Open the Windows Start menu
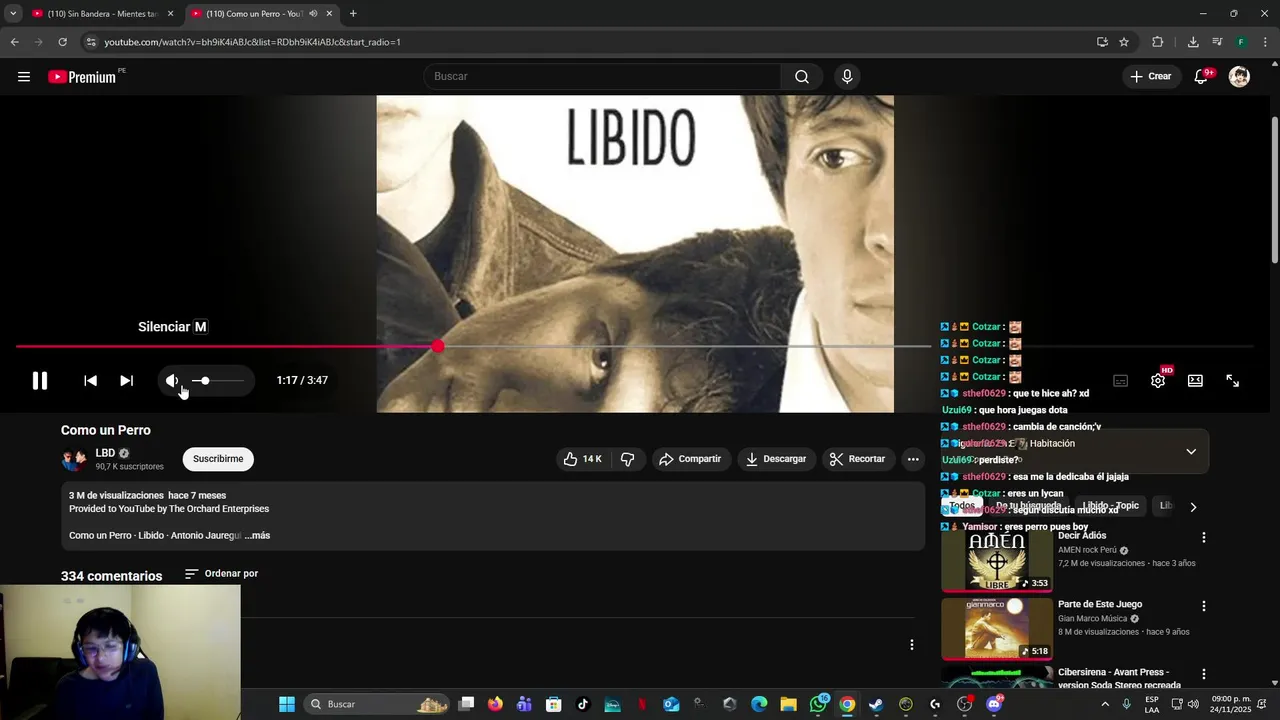 click(286, 704)
